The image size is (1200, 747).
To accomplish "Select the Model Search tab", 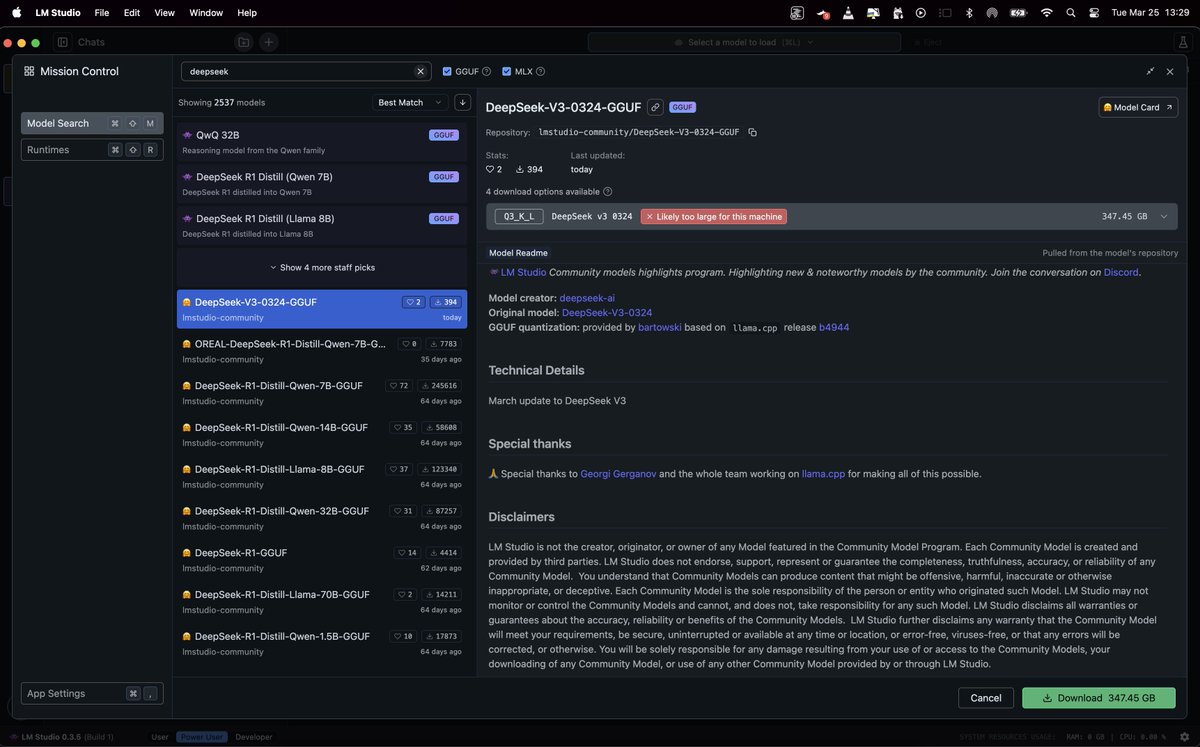I will pos(92,123).
